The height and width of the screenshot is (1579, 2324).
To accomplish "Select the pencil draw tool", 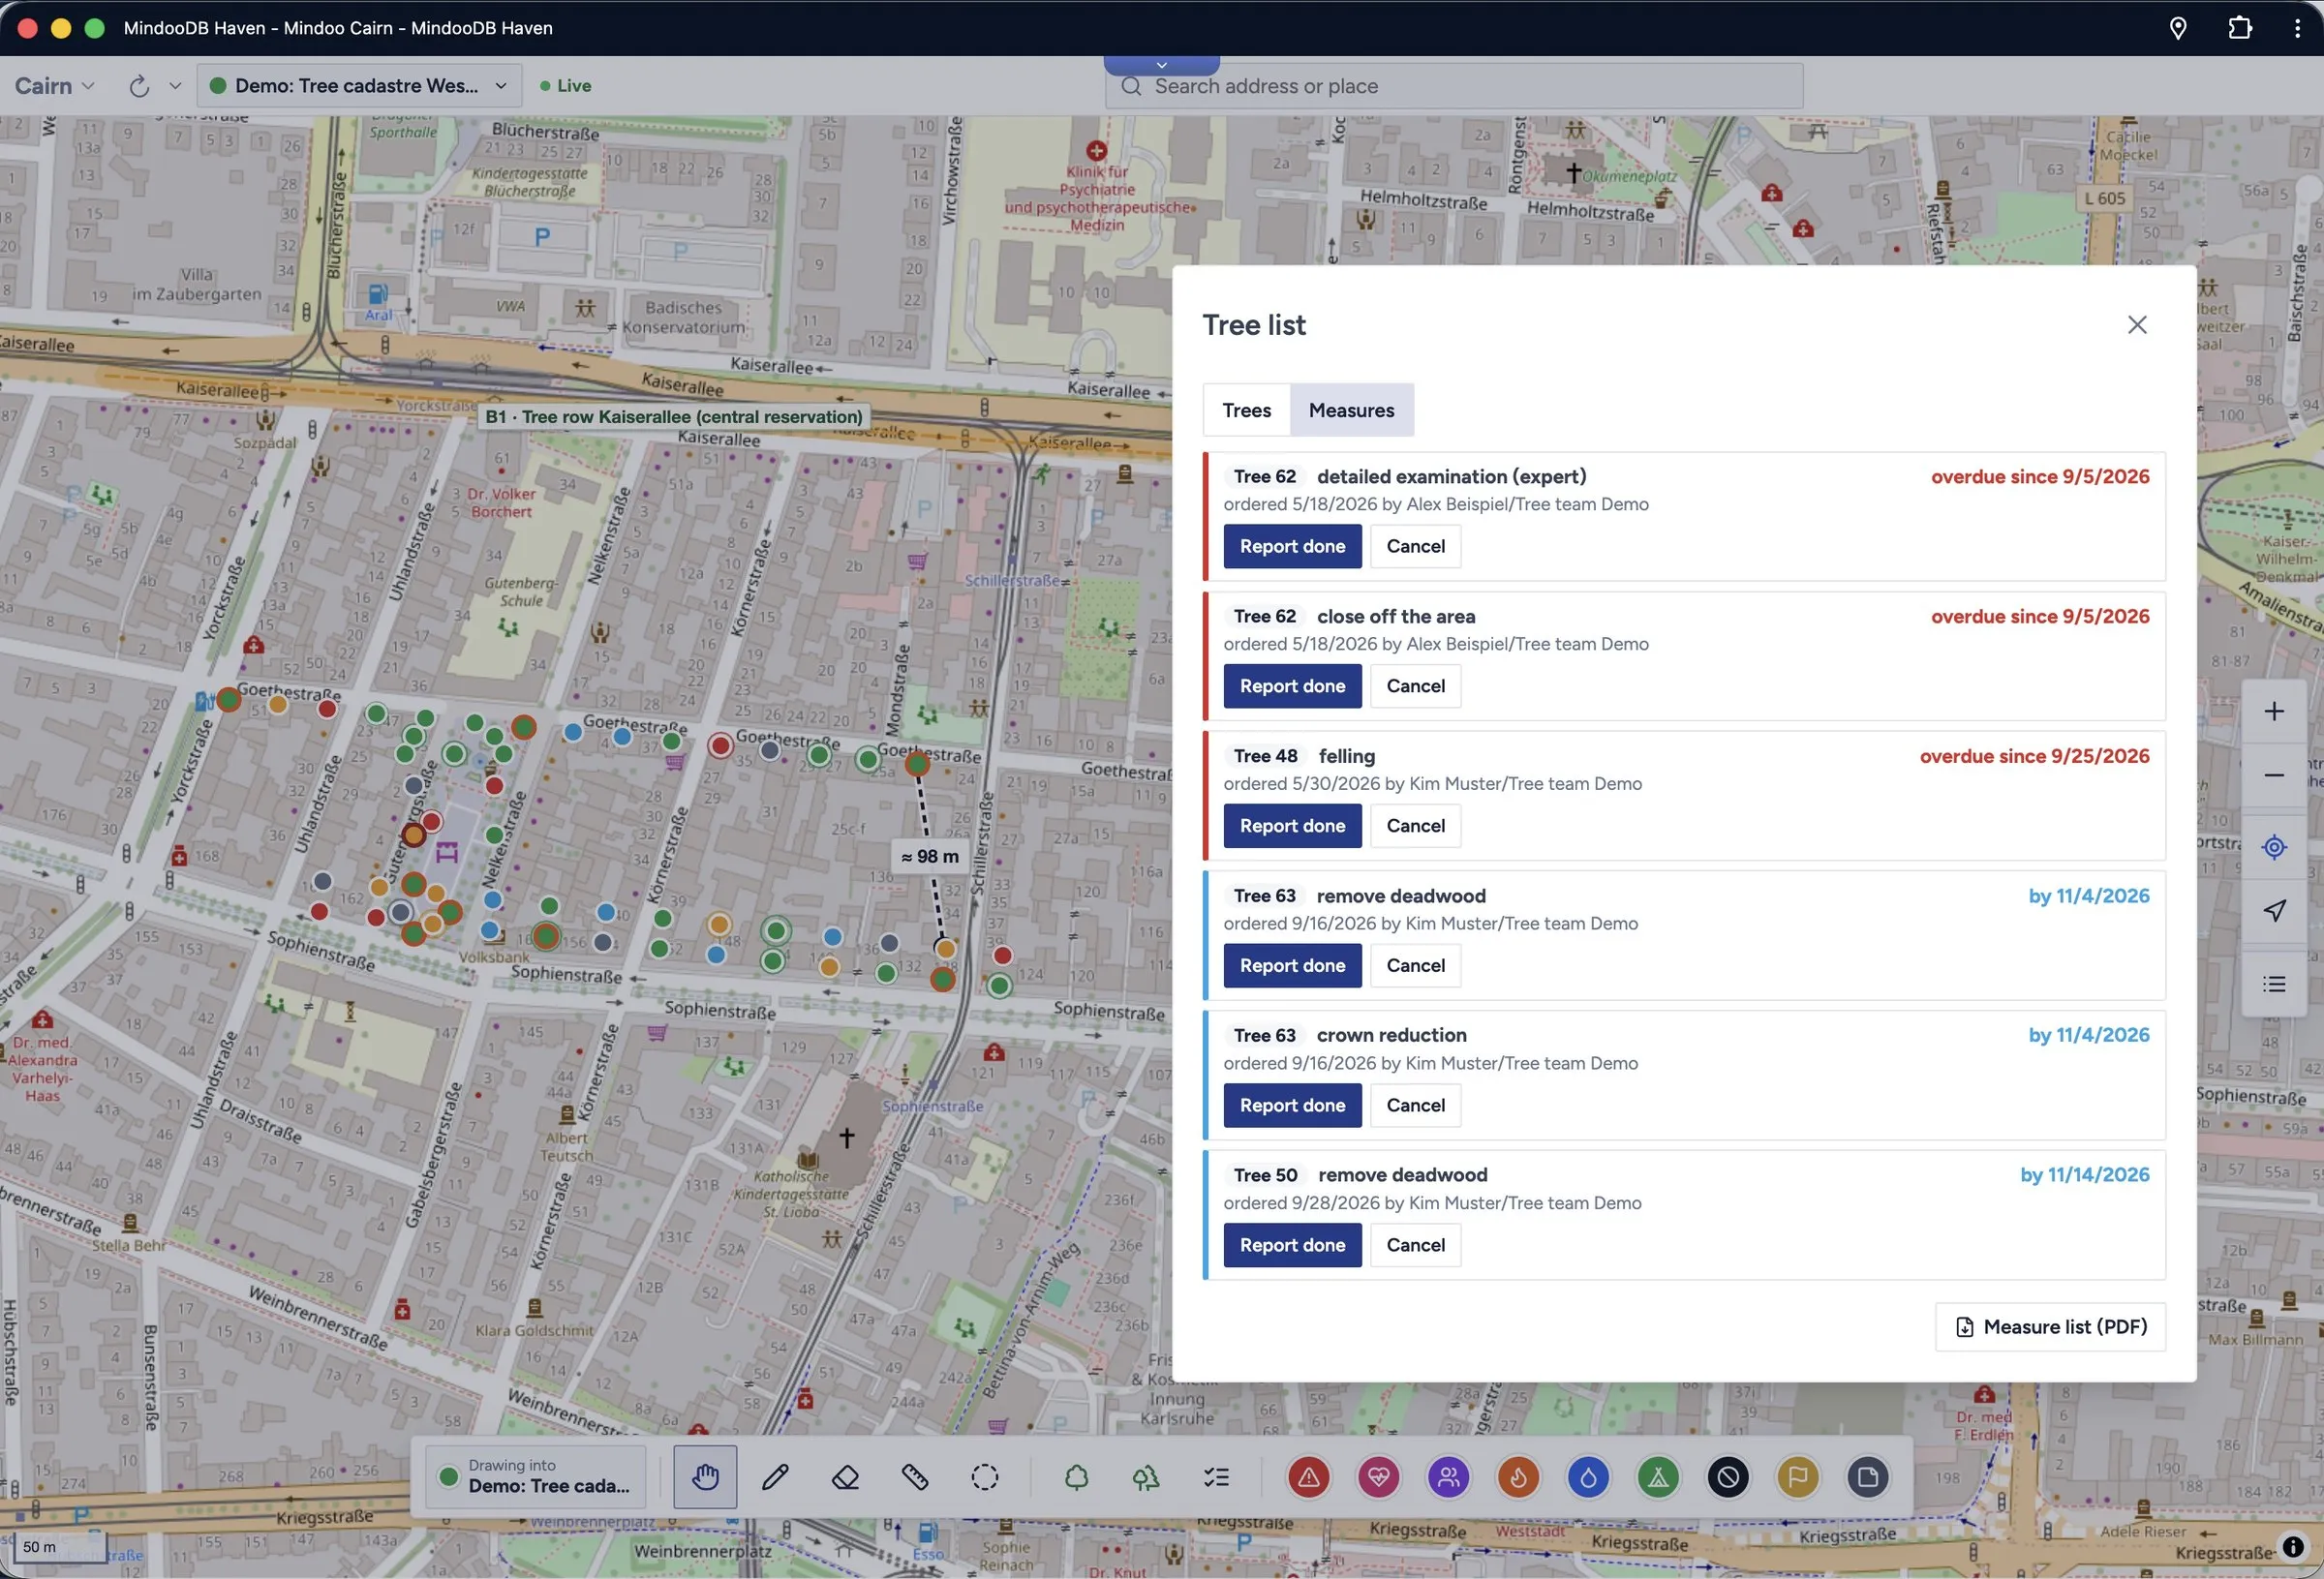I will (775, 1476).
